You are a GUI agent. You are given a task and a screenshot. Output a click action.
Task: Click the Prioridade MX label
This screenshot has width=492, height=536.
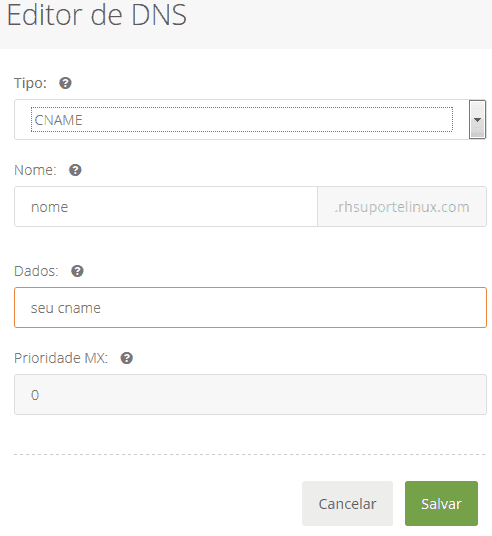tap(61, 358)
